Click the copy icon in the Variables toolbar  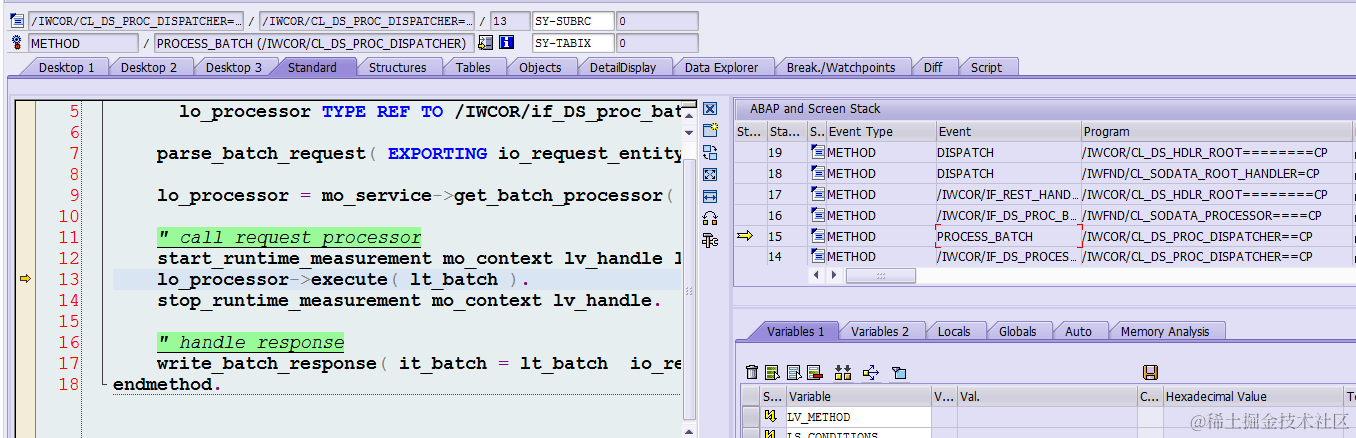point(899,373)
